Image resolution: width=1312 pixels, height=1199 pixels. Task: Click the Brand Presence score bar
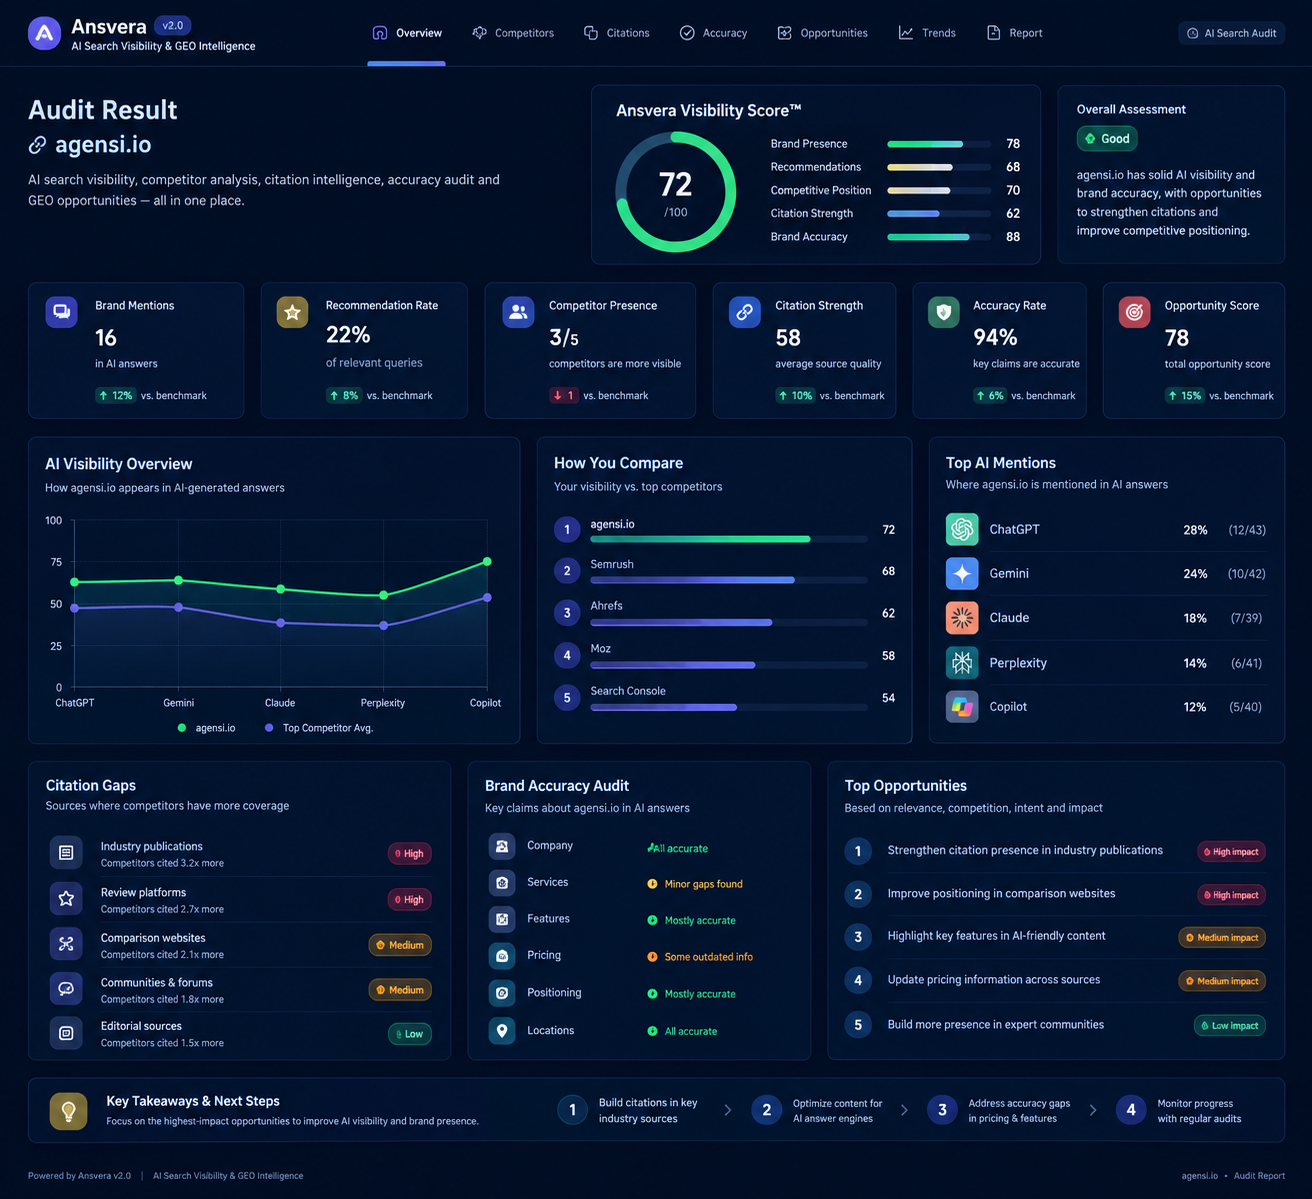click(939, 144)
